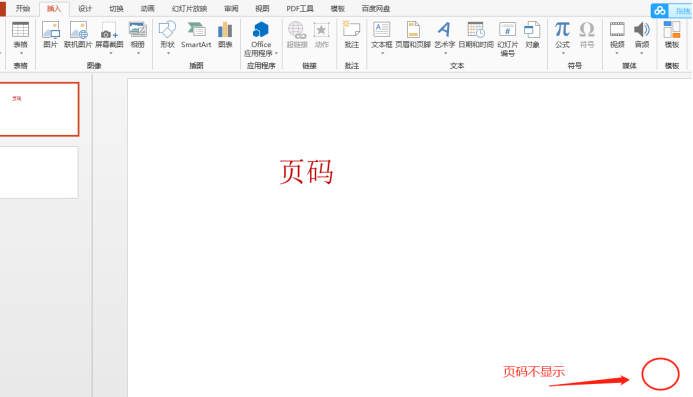Insert 艺术字 WordArt

[x=444, y=34]
